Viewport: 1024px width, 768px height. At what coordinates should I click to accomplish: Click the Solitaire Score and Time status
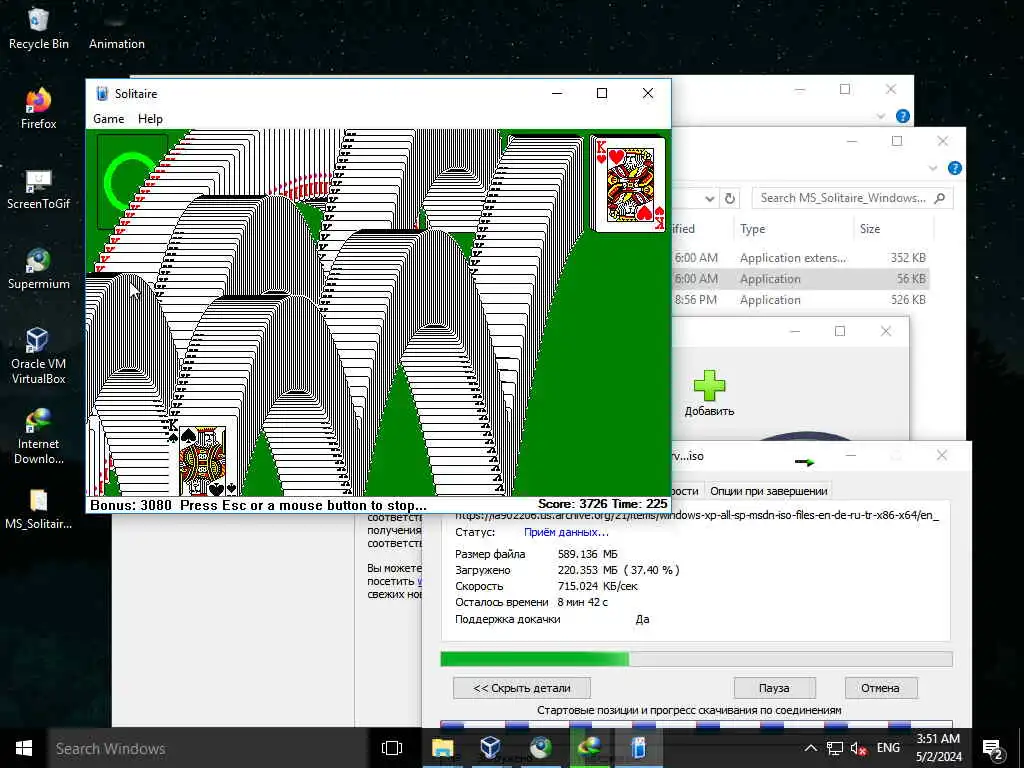point(602,504)
